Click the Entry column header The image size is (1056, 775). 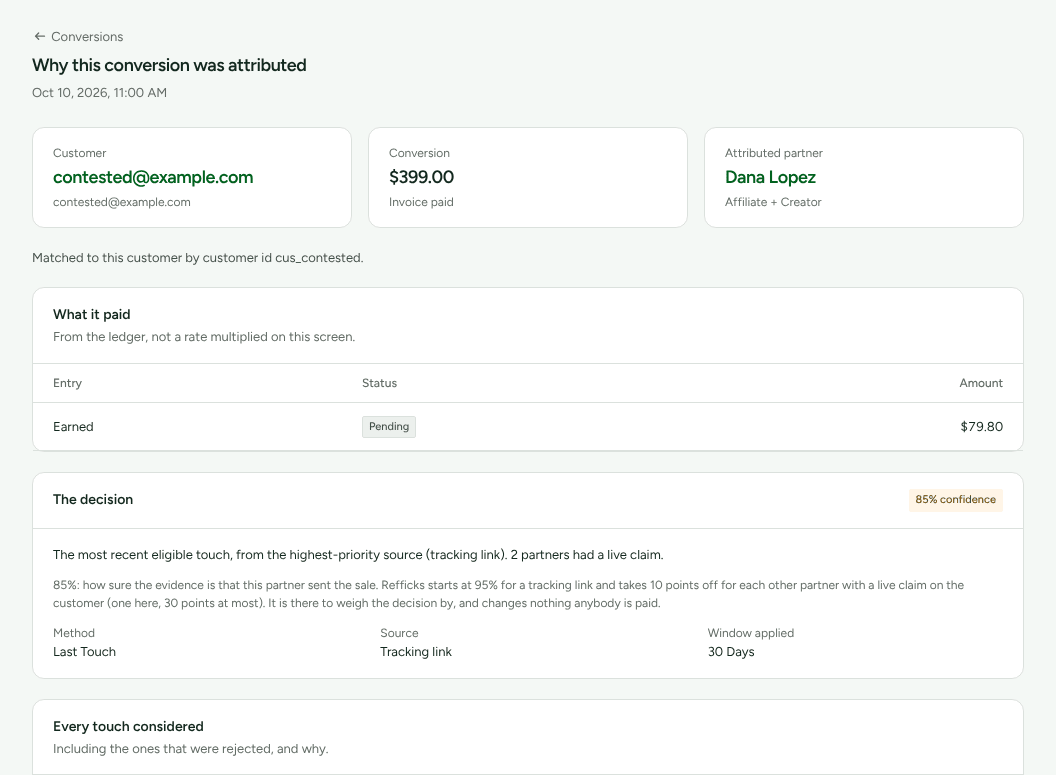[x=67, y=383]
